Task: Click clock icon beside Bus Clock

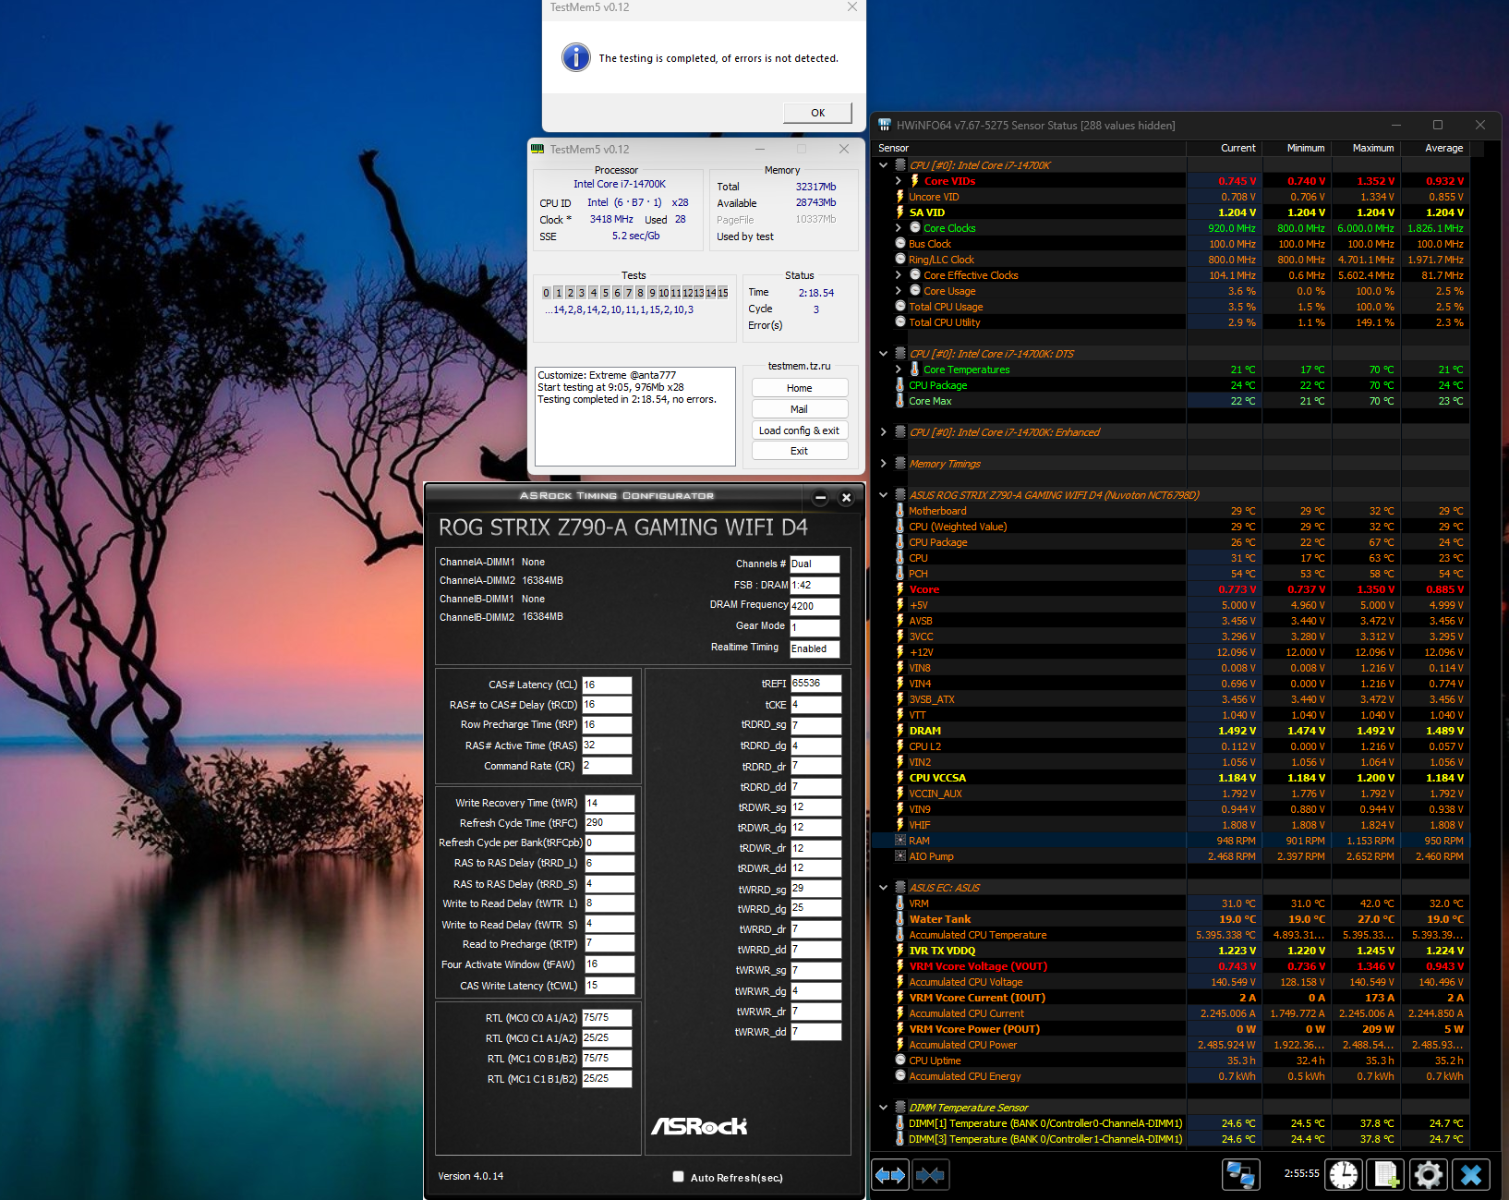Action: point(900,244)
